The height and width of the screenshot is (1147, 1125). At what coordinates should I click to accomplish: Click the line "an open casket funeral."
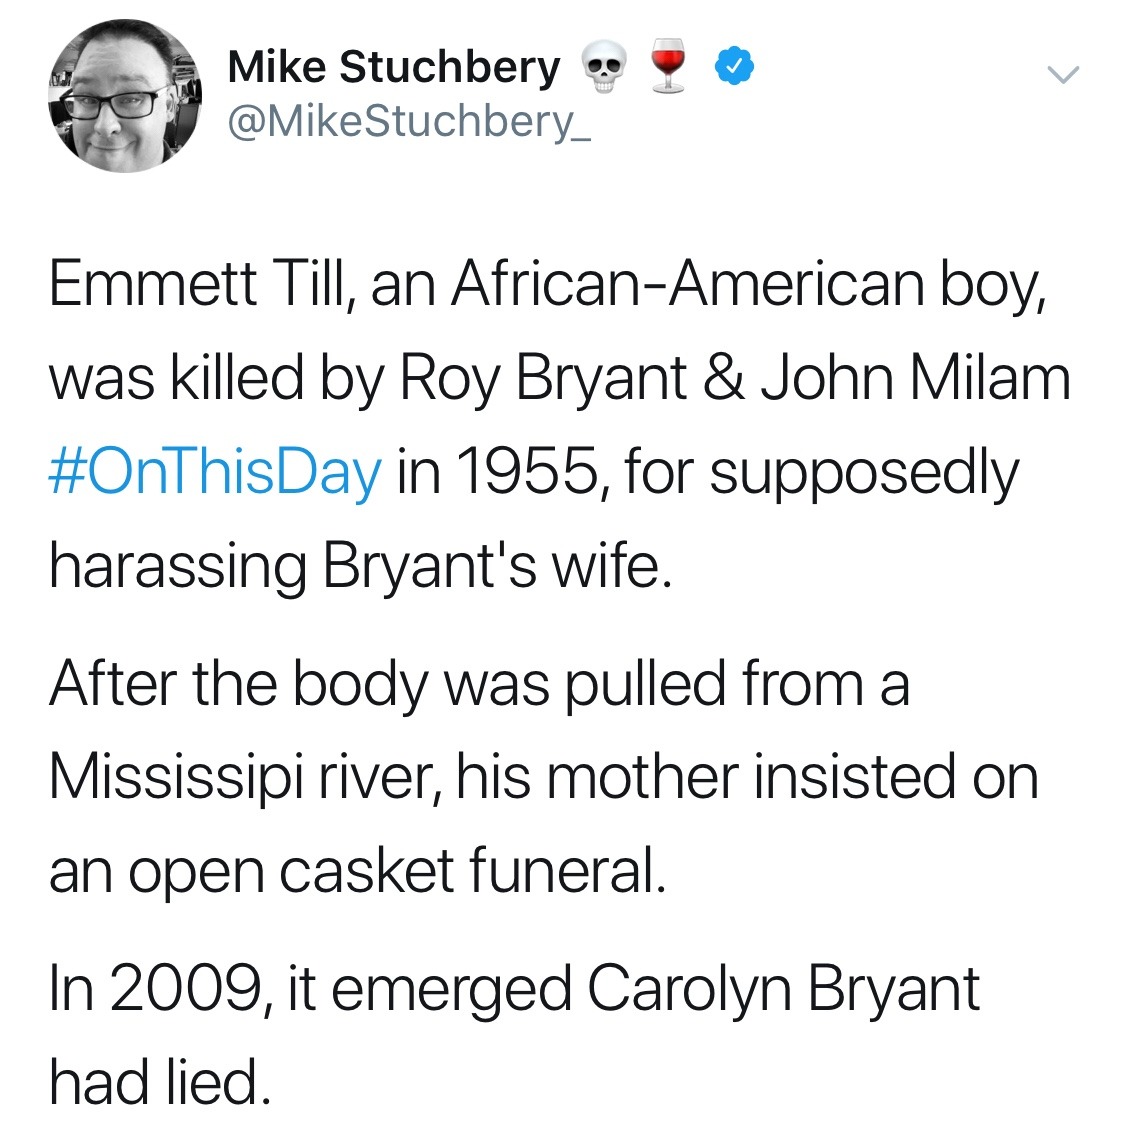point(358,872)
